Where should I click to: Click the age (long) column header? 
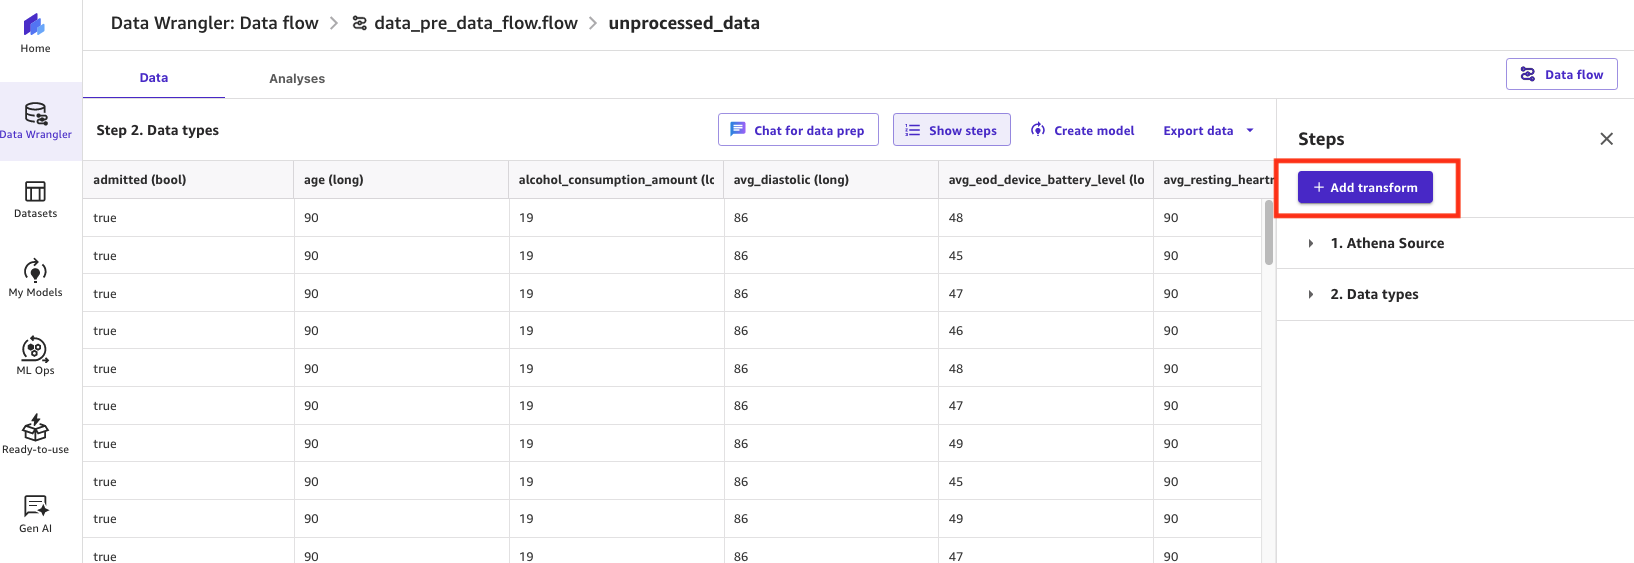click(401, 180)
